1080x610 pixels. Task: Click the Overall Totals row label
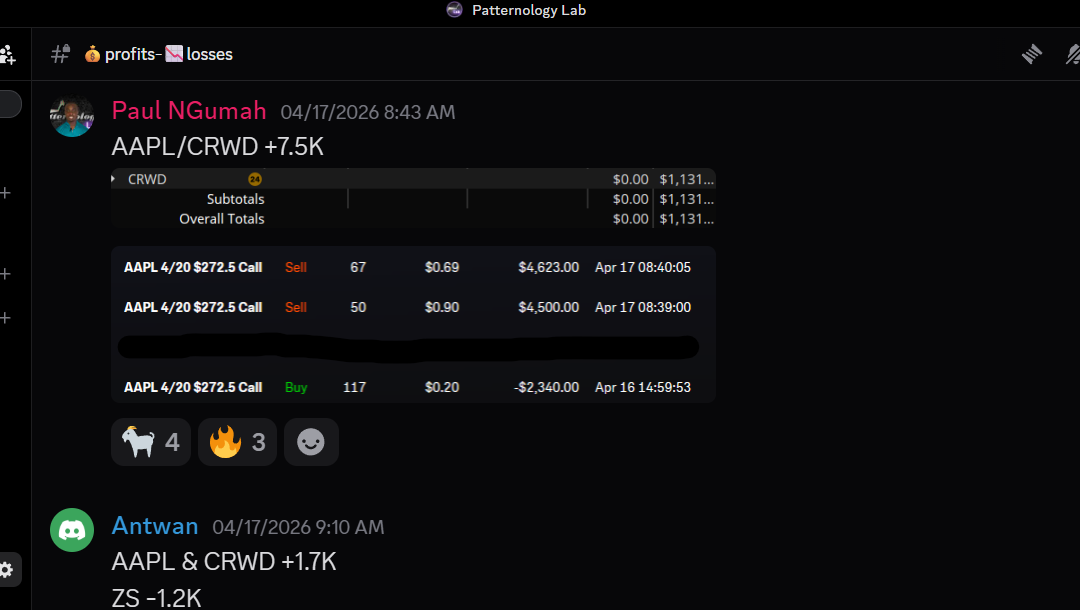point(222,219)
